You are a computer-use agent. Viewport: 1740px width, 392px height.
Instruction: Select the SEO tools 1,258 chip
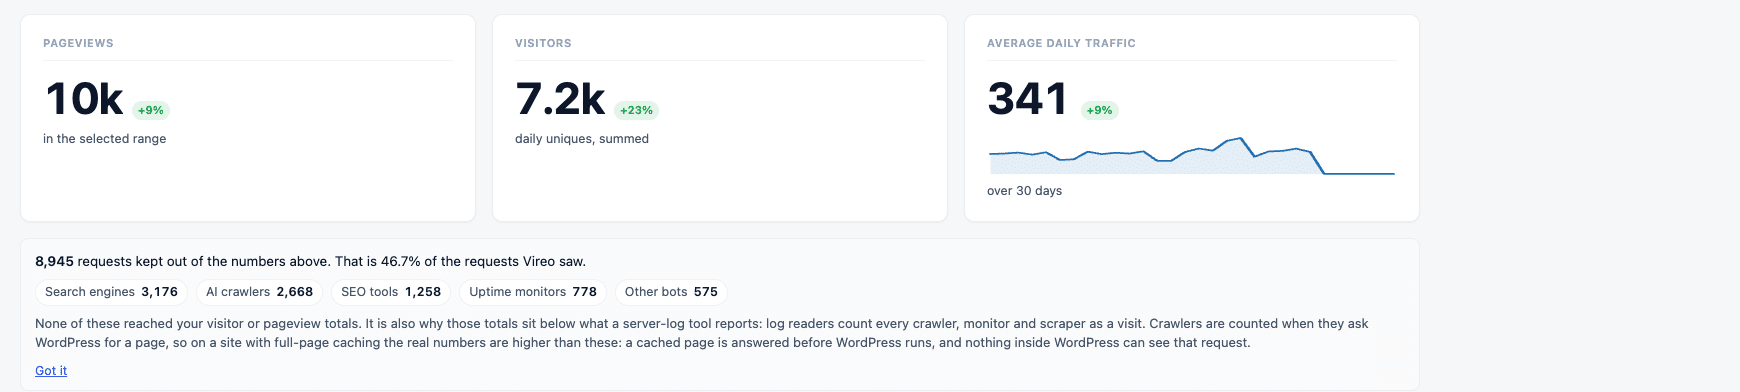[391, 292]
